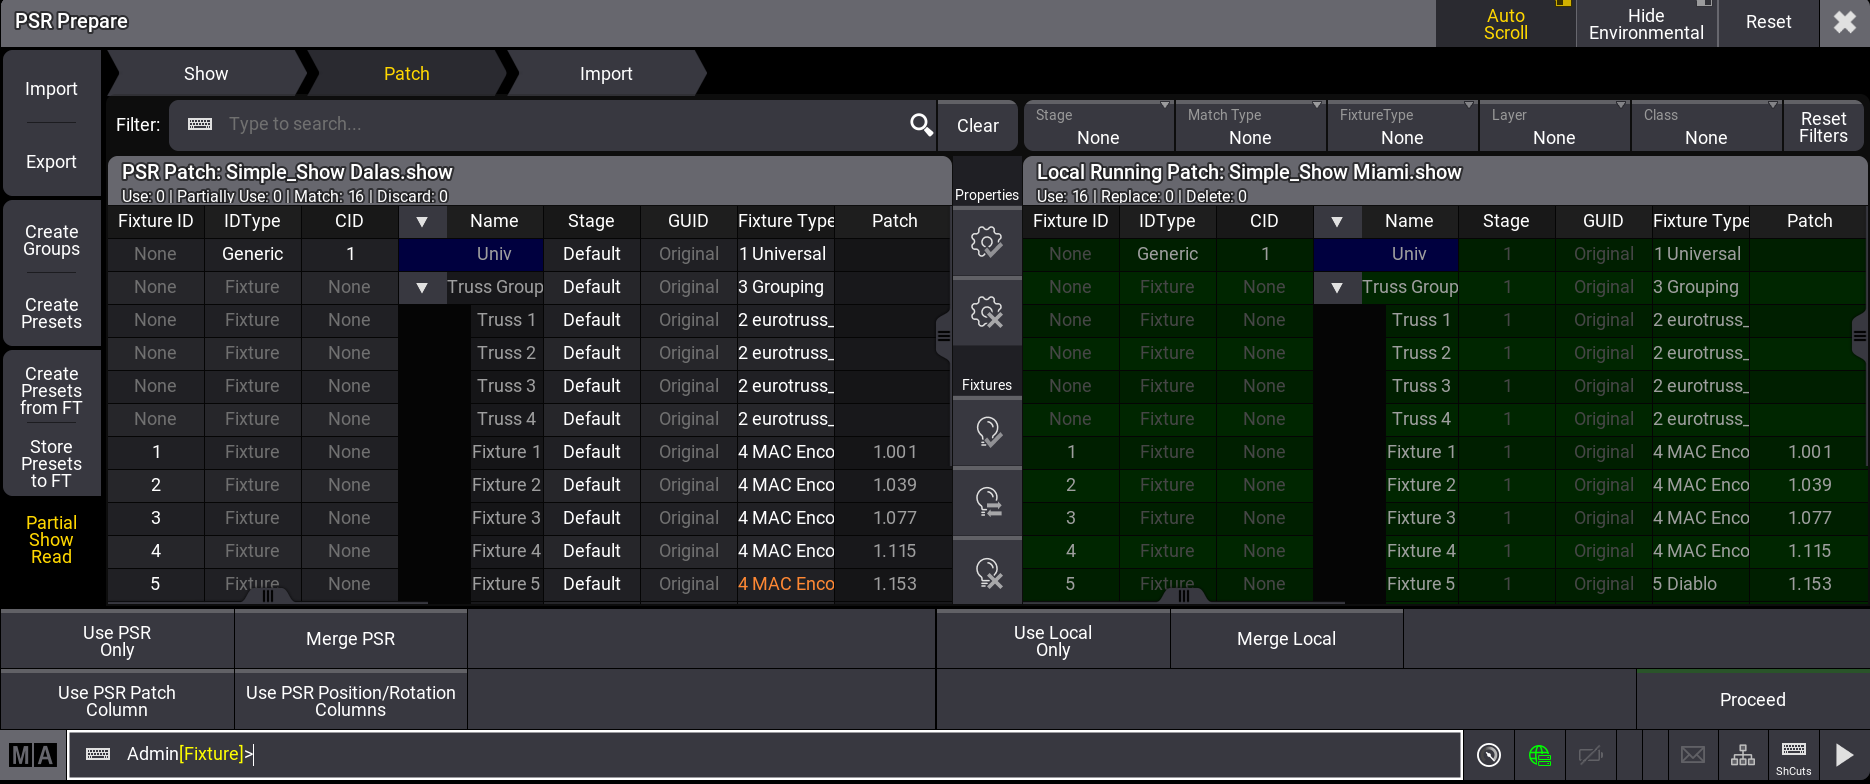
Task: Open the Match Type filter dropdown
Action: coord(1250,126)
